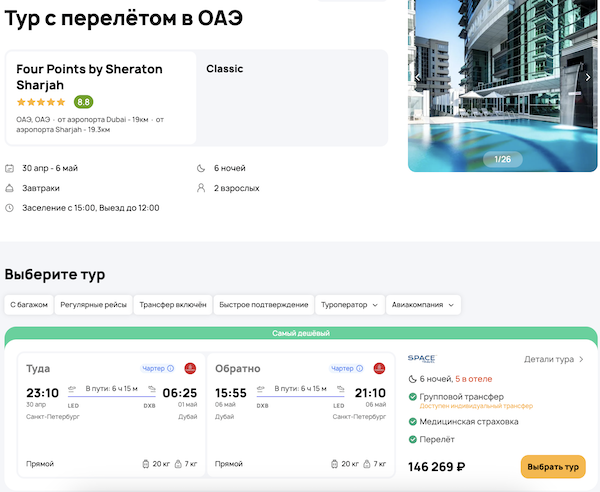The height and width of the screenshot is (492, 600).
Task: Select the Classic room type tab
Action: point(225,69)
